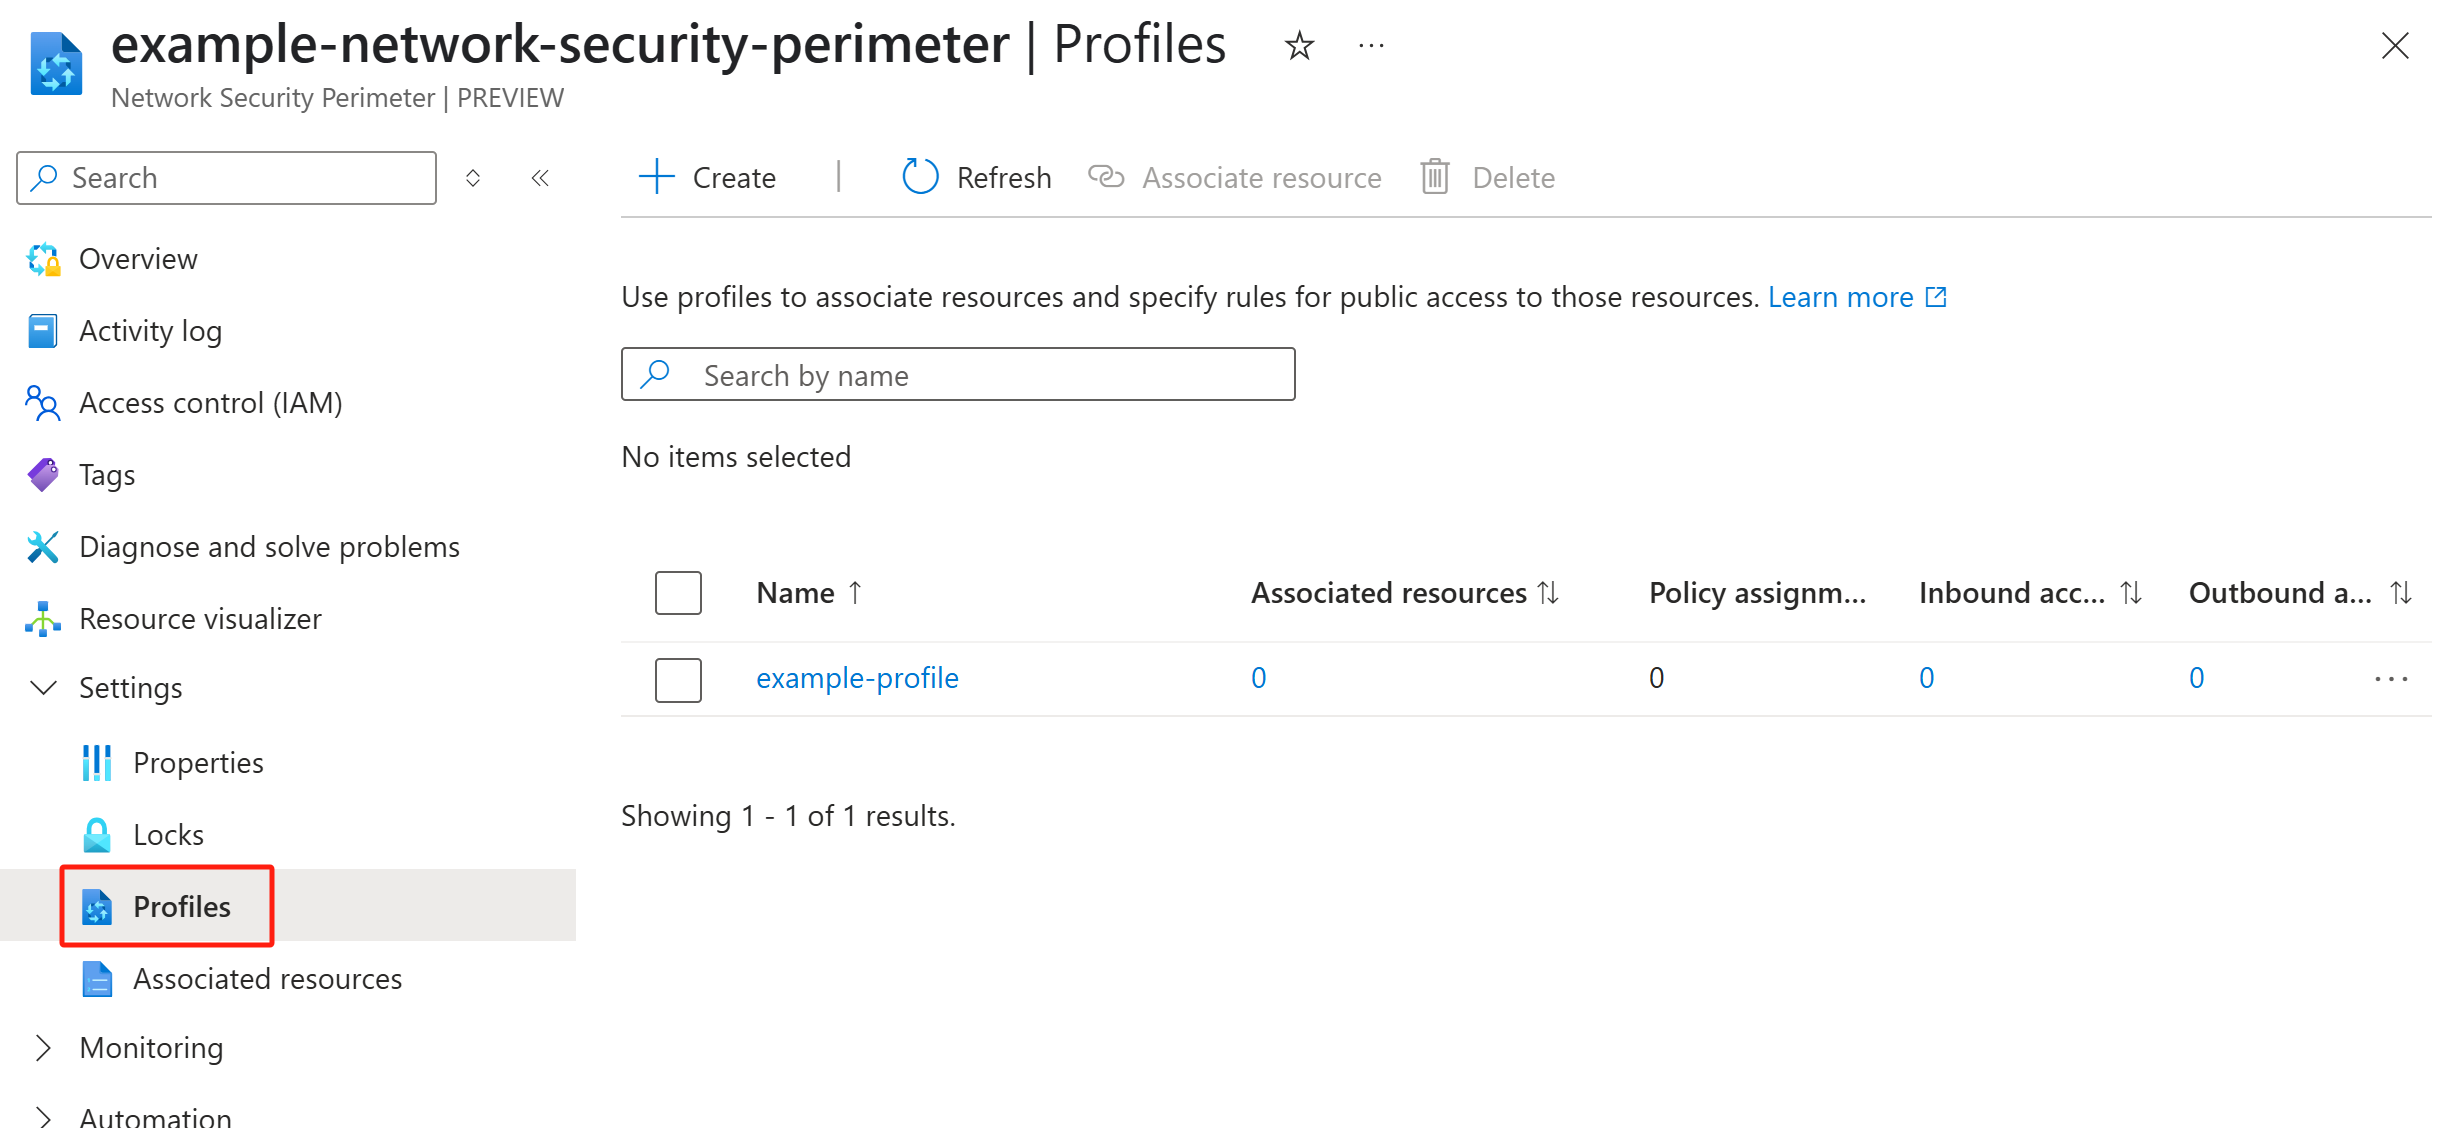2460x1128 pixels.
Task: Click example-profile associated resources count
Action: coord(1258,678)
